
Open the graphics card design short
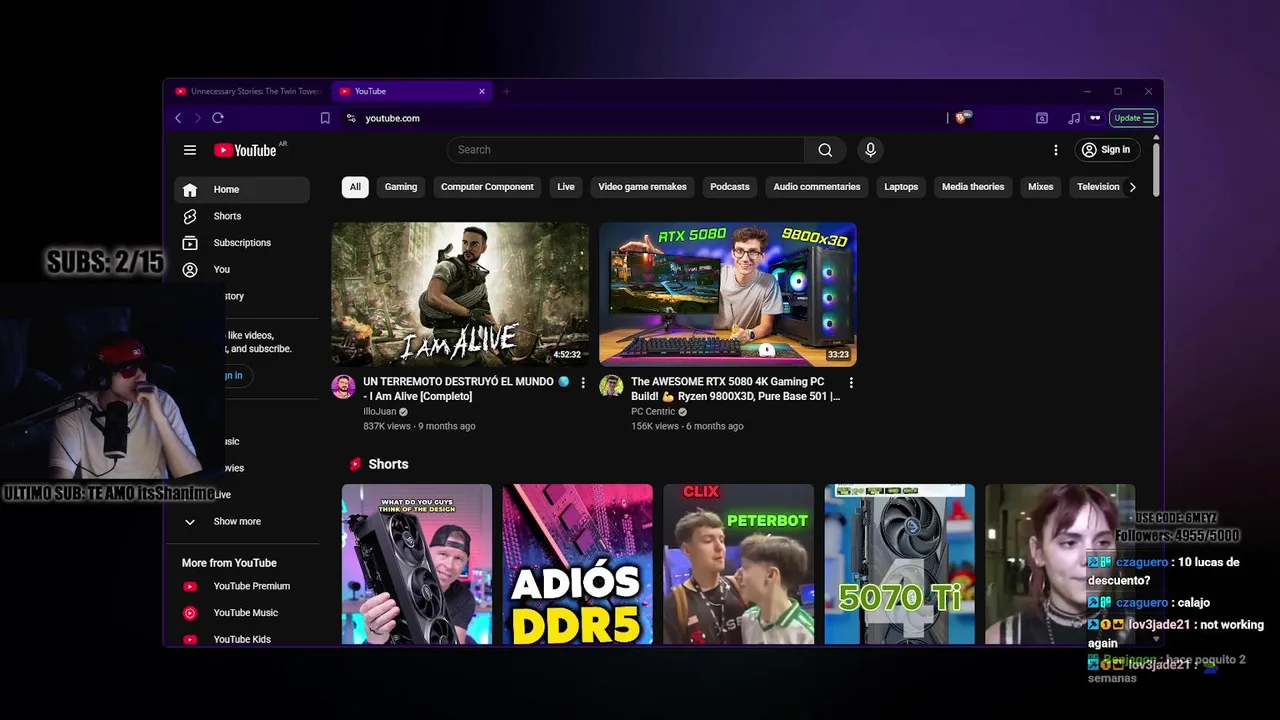click(417, 564)
